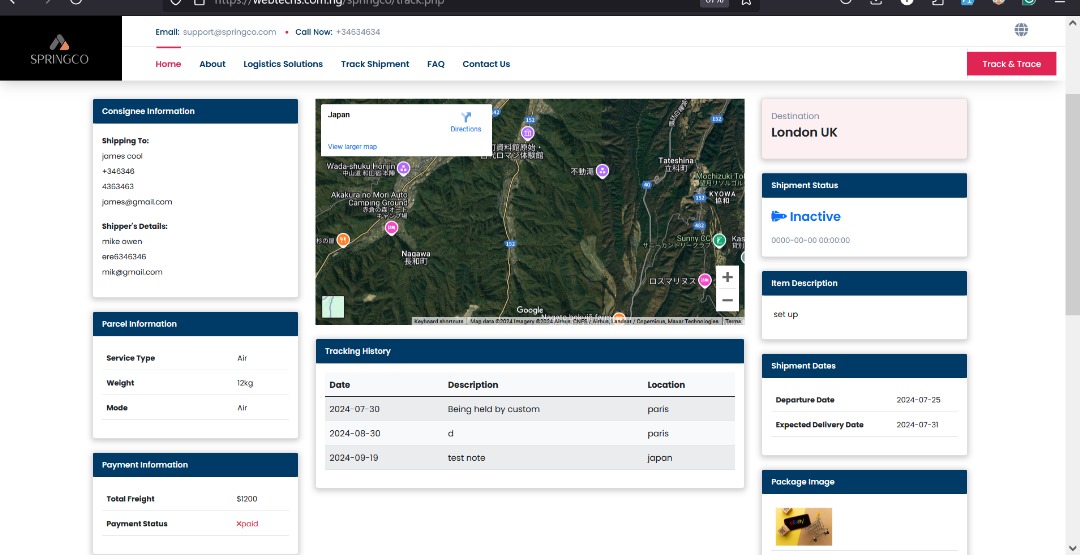
Task: Click the orange restaurant marker on the map's left edge
Action: (x=343, y=240)
